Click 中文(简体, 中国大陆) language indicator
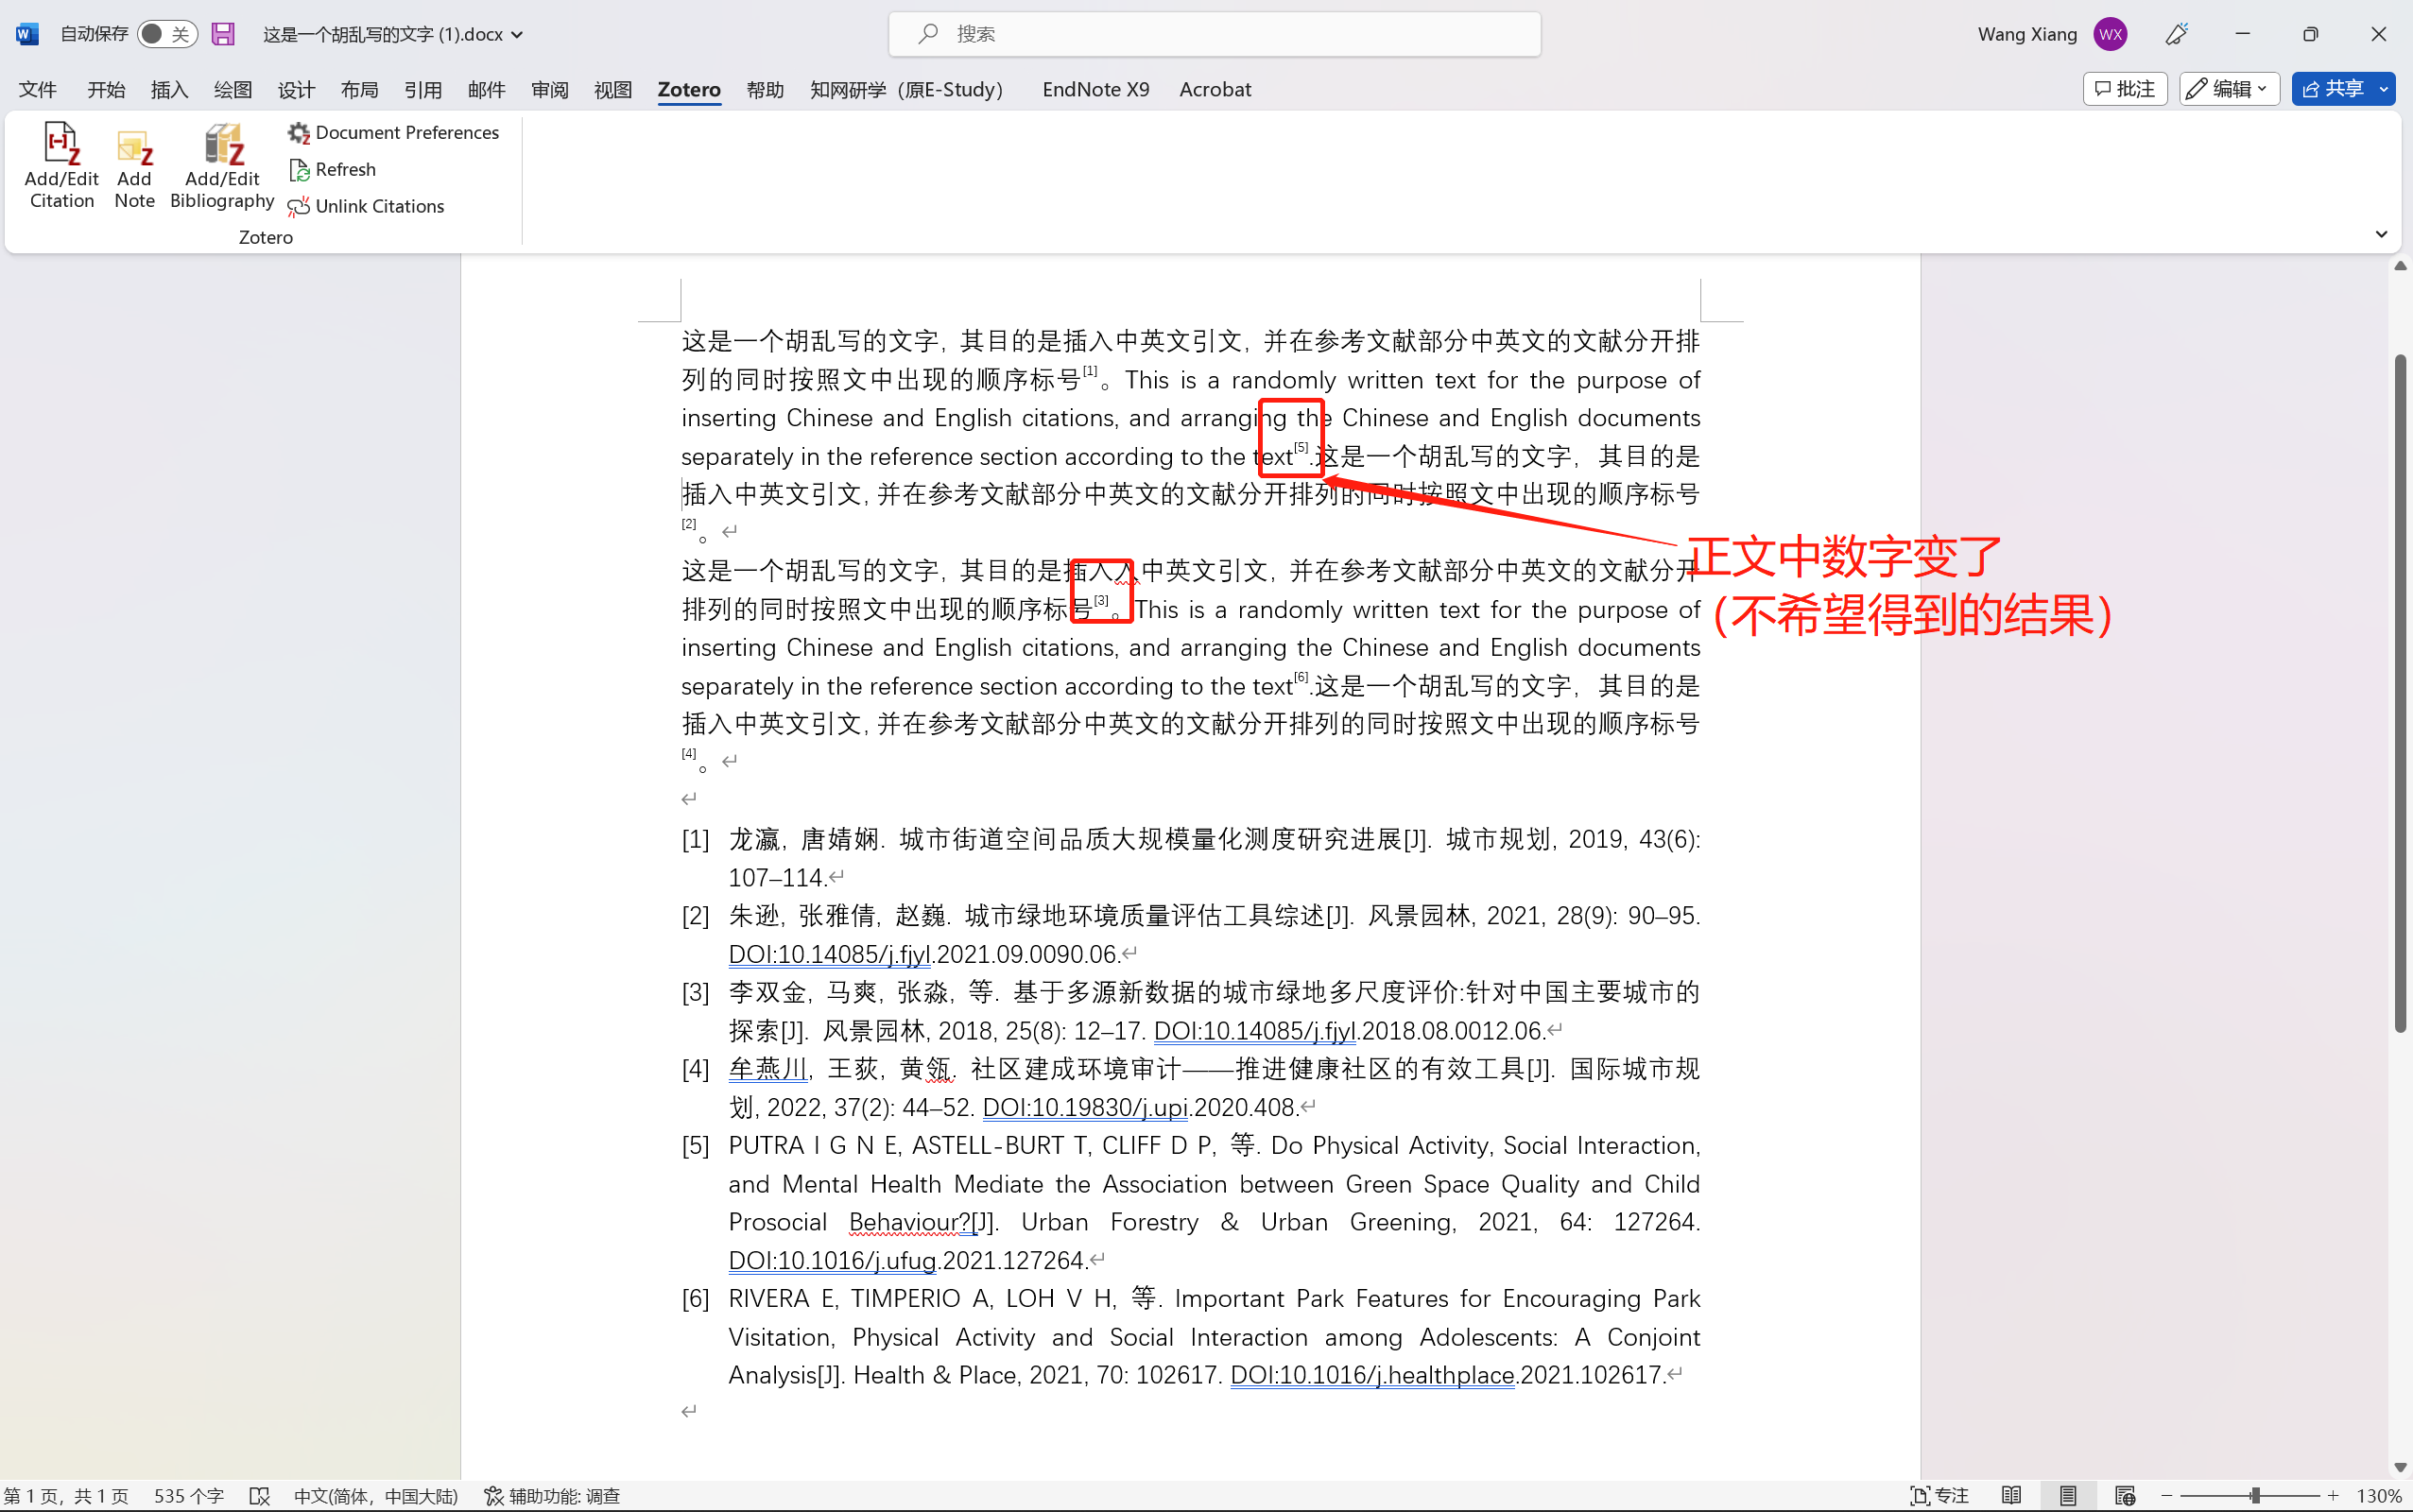The image size is (2413, 1512). 376,1496
